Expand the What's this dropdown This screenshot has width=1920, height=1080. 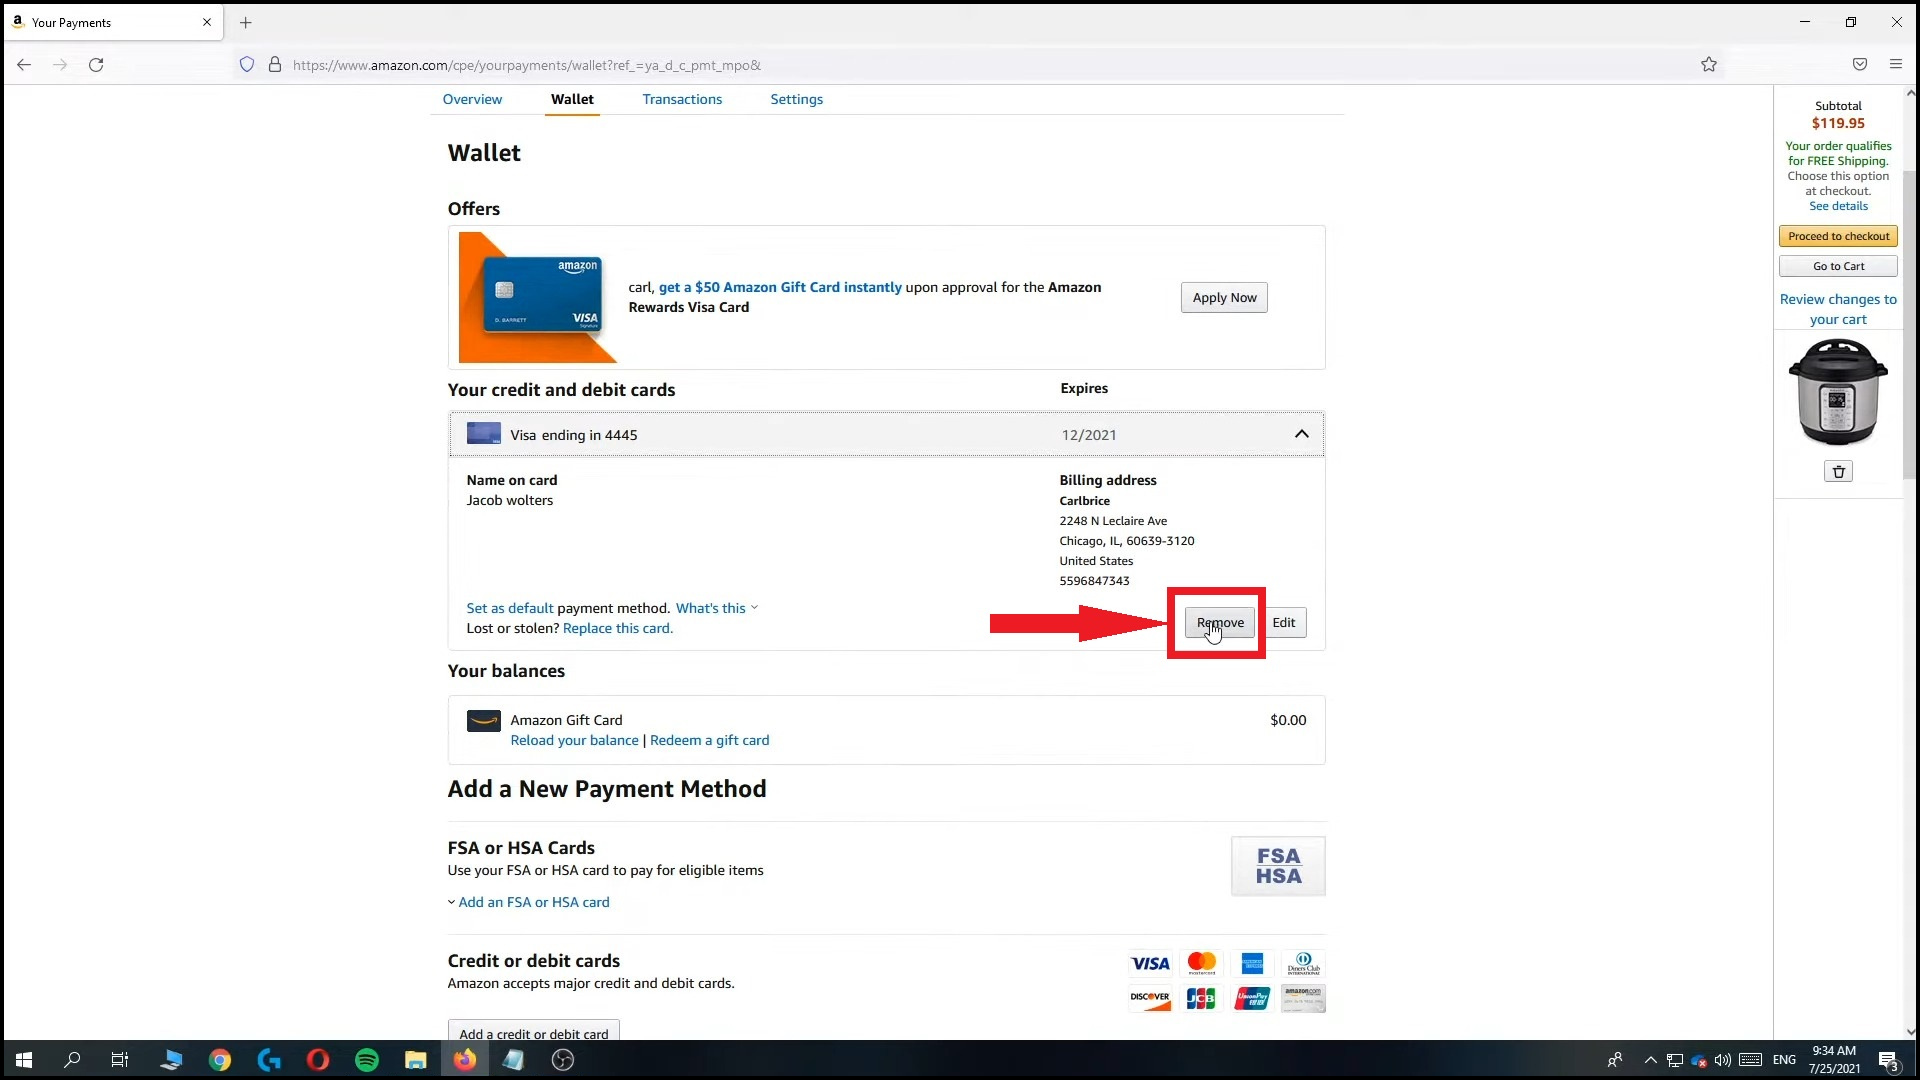716,608
